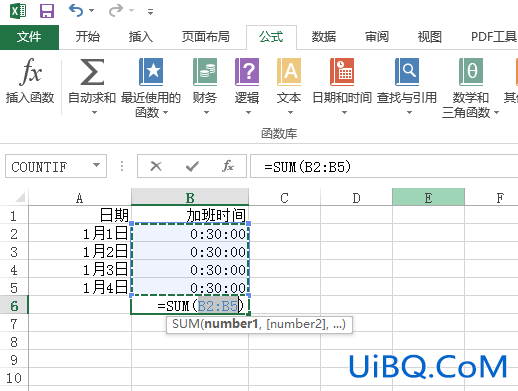Click cell B4 with 0:30:00
Image resolution: width=518 pixels, height=391 pixels.
tap(190, 269)
